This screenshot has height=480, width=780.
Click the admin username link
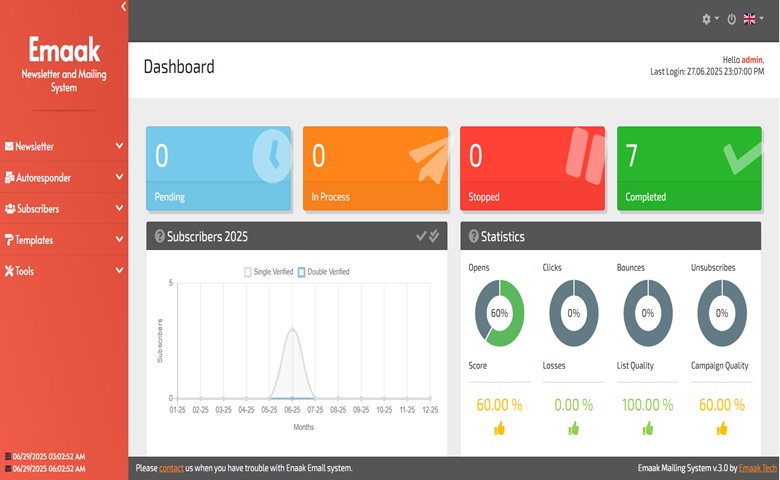pos(752,60)
